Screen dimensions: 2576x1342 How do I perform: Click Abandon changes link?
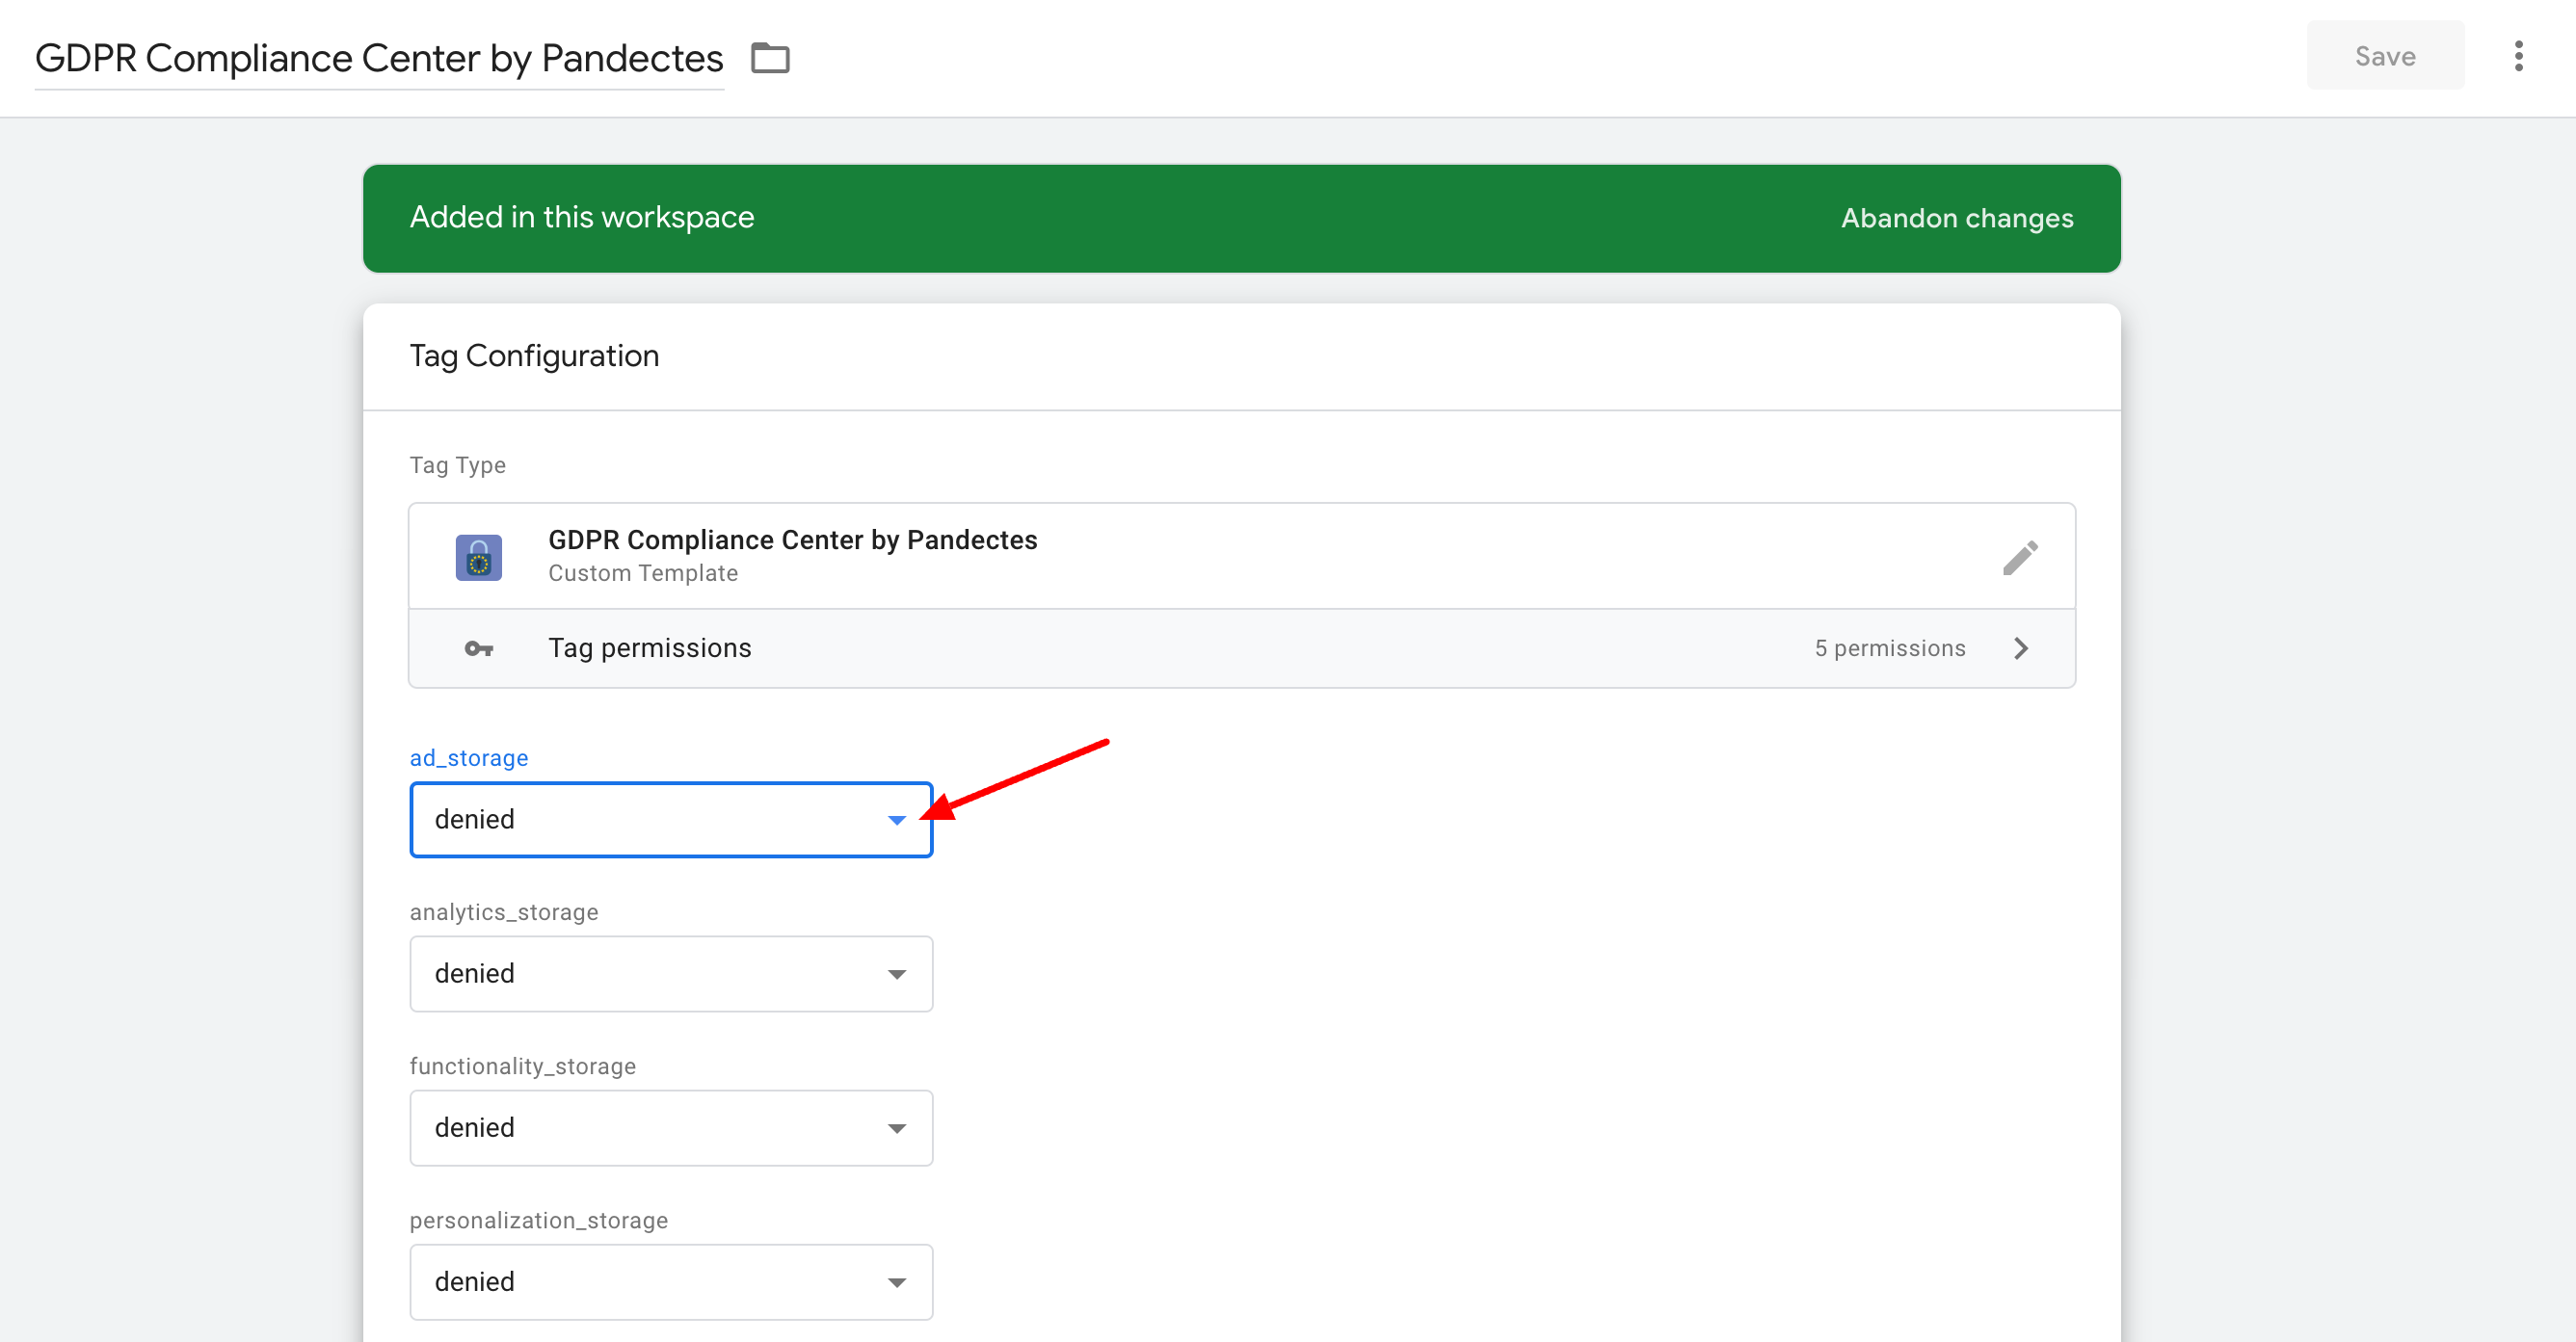[1957, 218]
